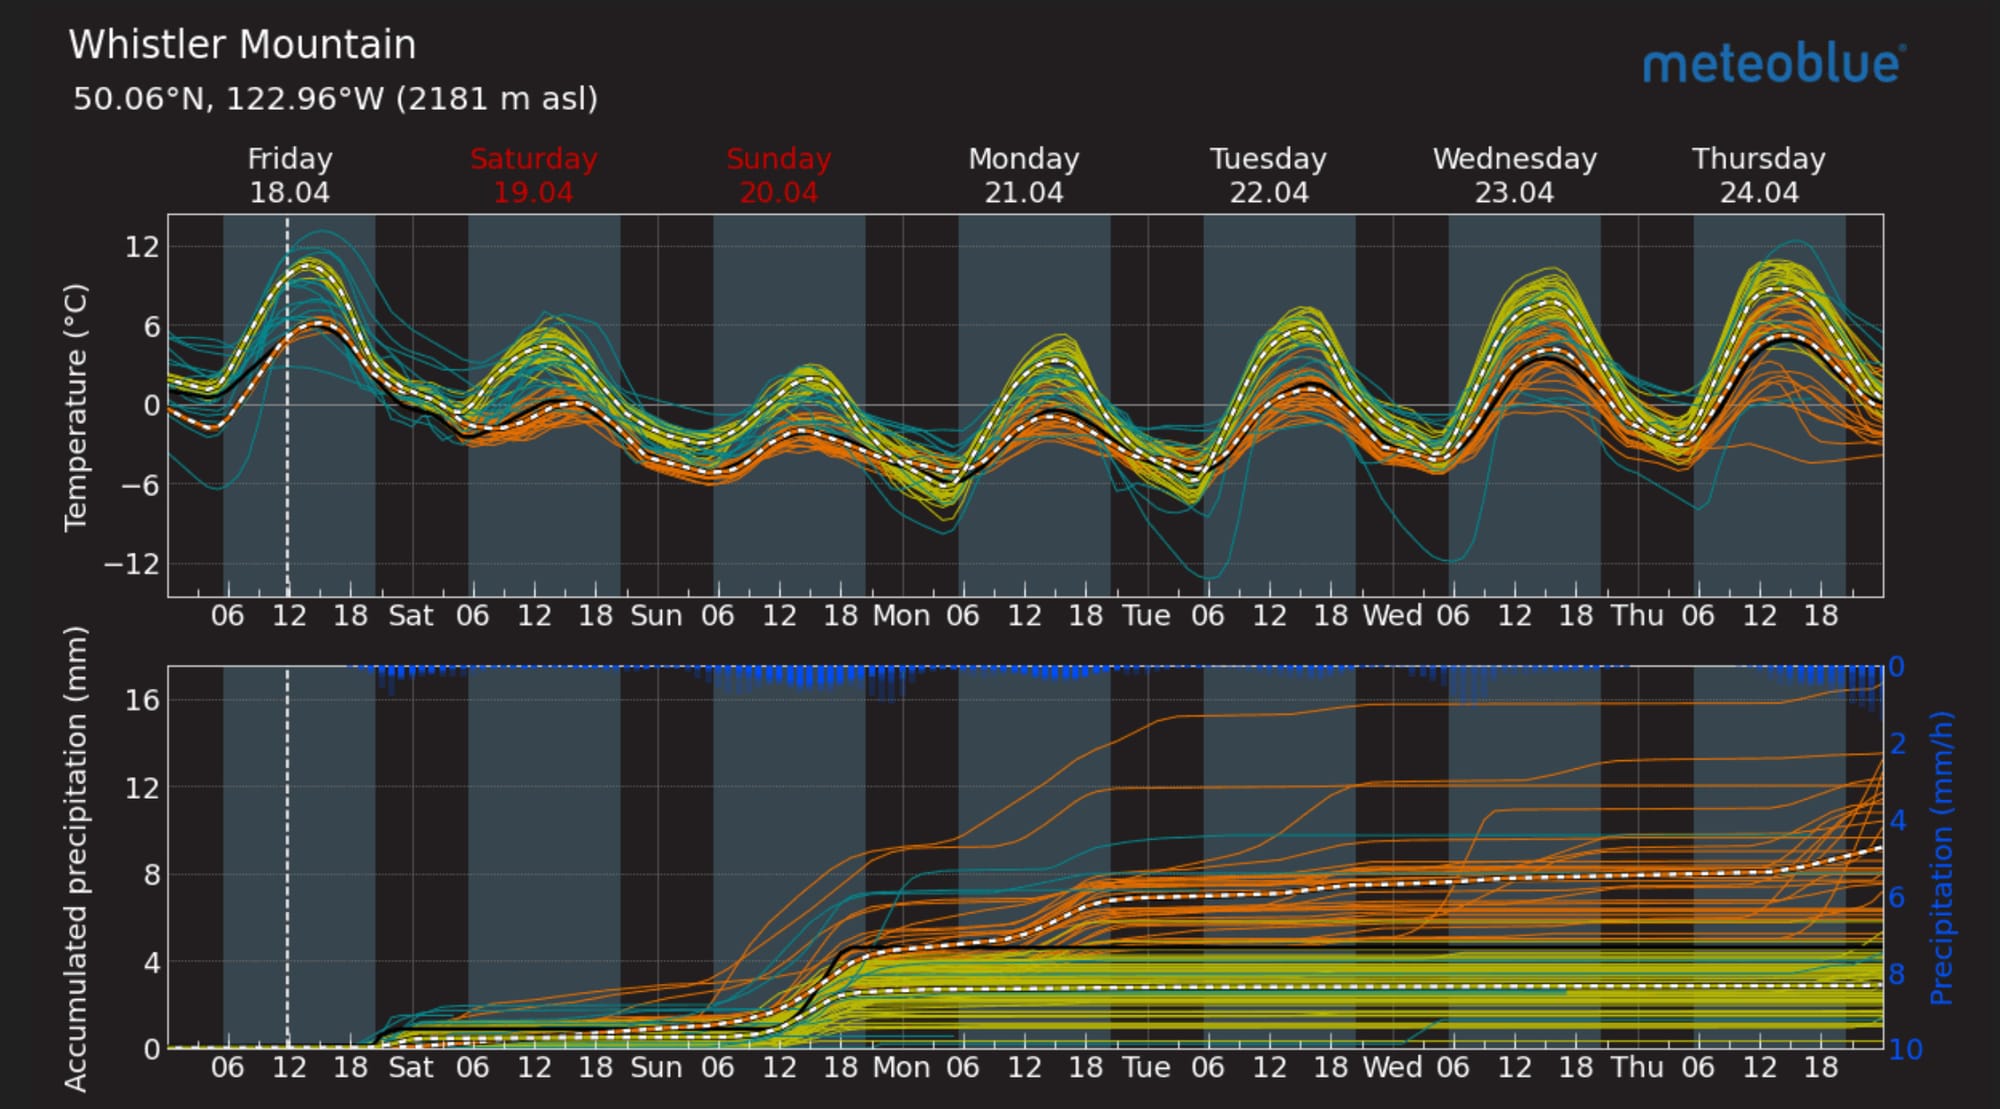Select the Saturday 19.04 day header

(533, 175)
